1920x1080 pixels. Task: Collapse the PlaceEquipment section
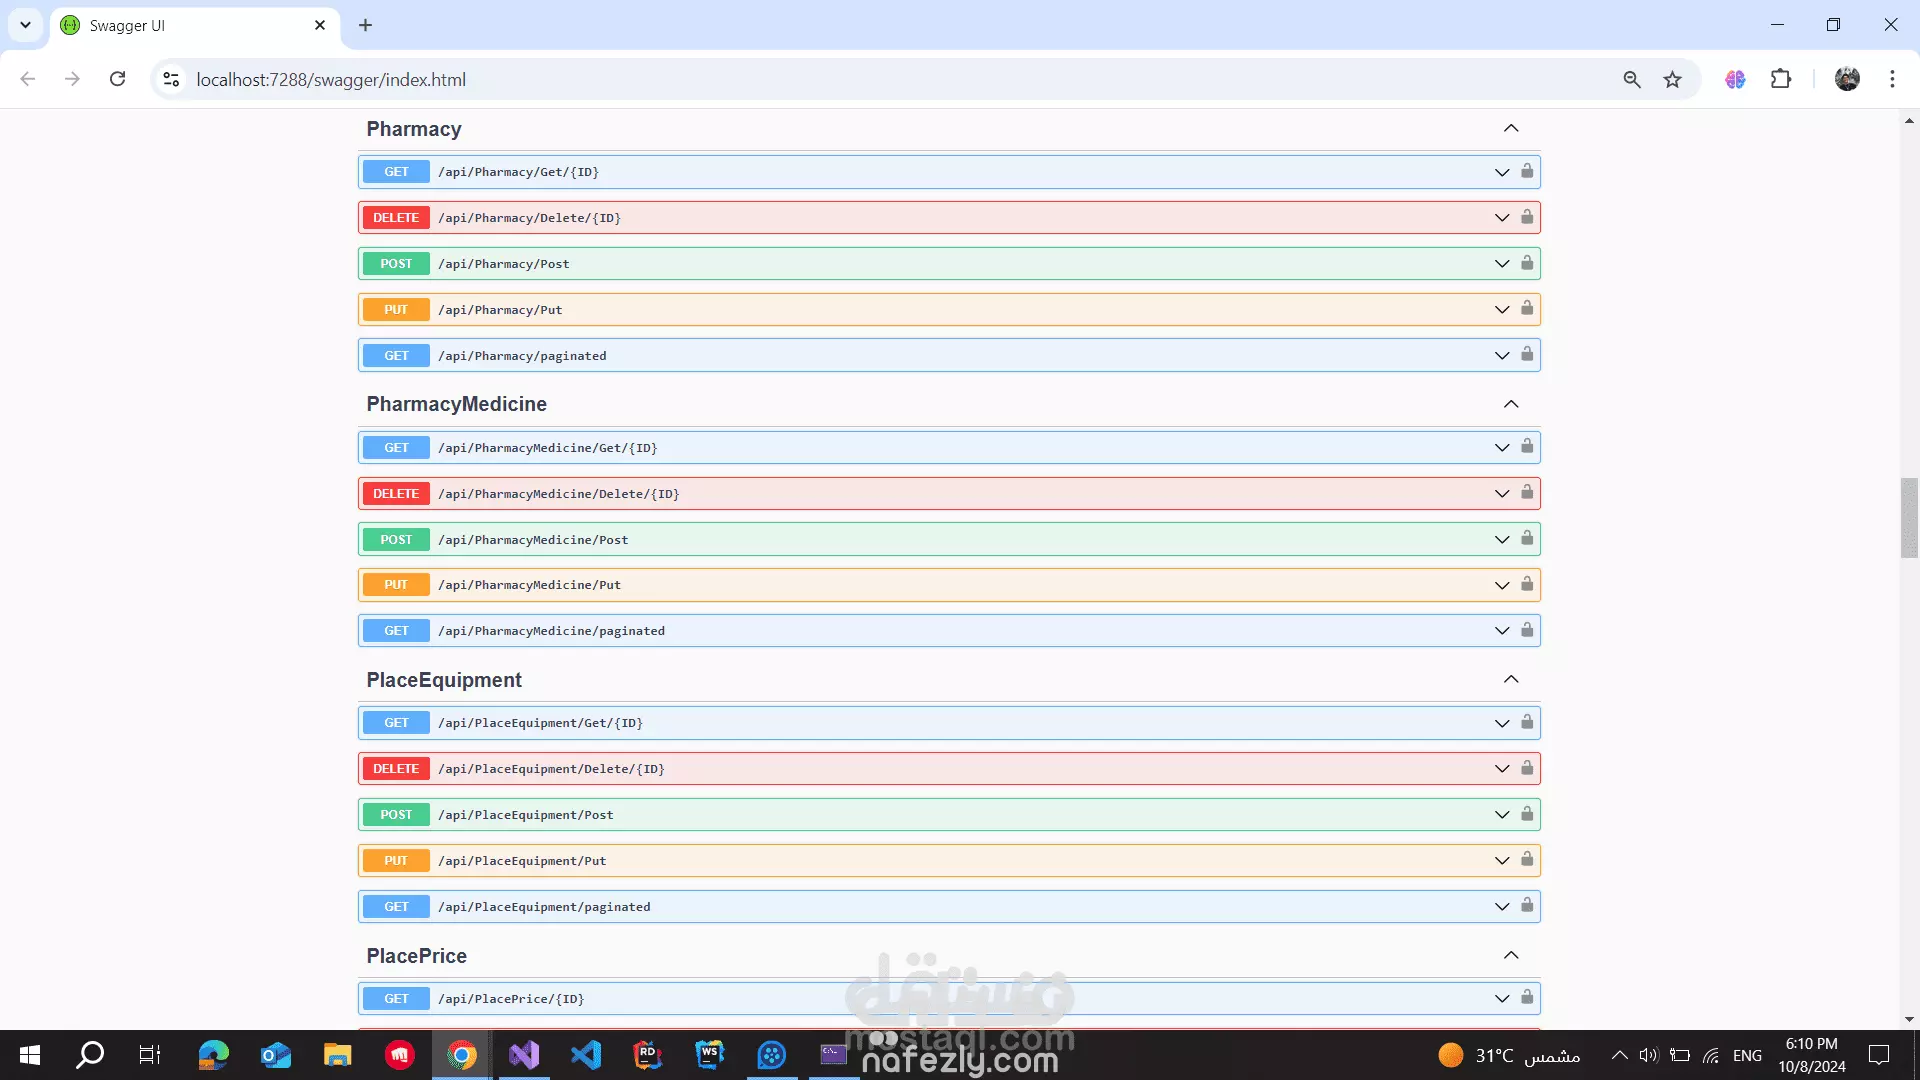pos(1511,679)
